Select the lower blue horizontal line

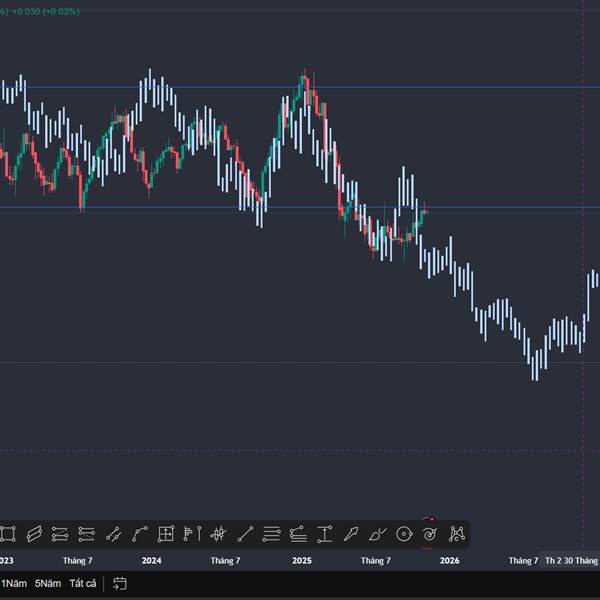500,208
